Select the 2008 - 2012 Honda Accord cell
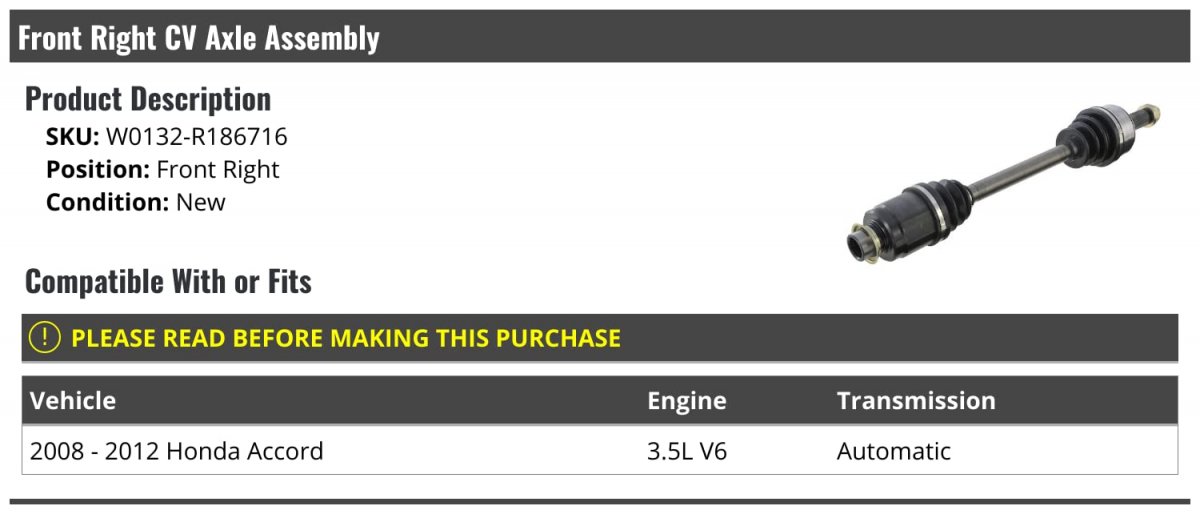The width and height of the screenshot is (1200, 514). pos(177,451)
